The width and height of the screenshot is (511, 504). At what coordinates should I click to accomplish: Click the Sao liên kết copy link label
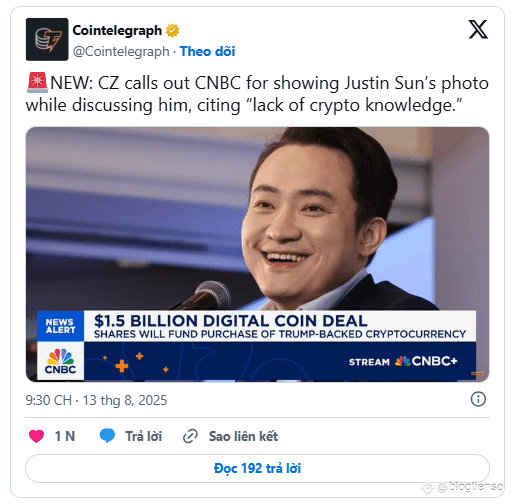[243, 436]
